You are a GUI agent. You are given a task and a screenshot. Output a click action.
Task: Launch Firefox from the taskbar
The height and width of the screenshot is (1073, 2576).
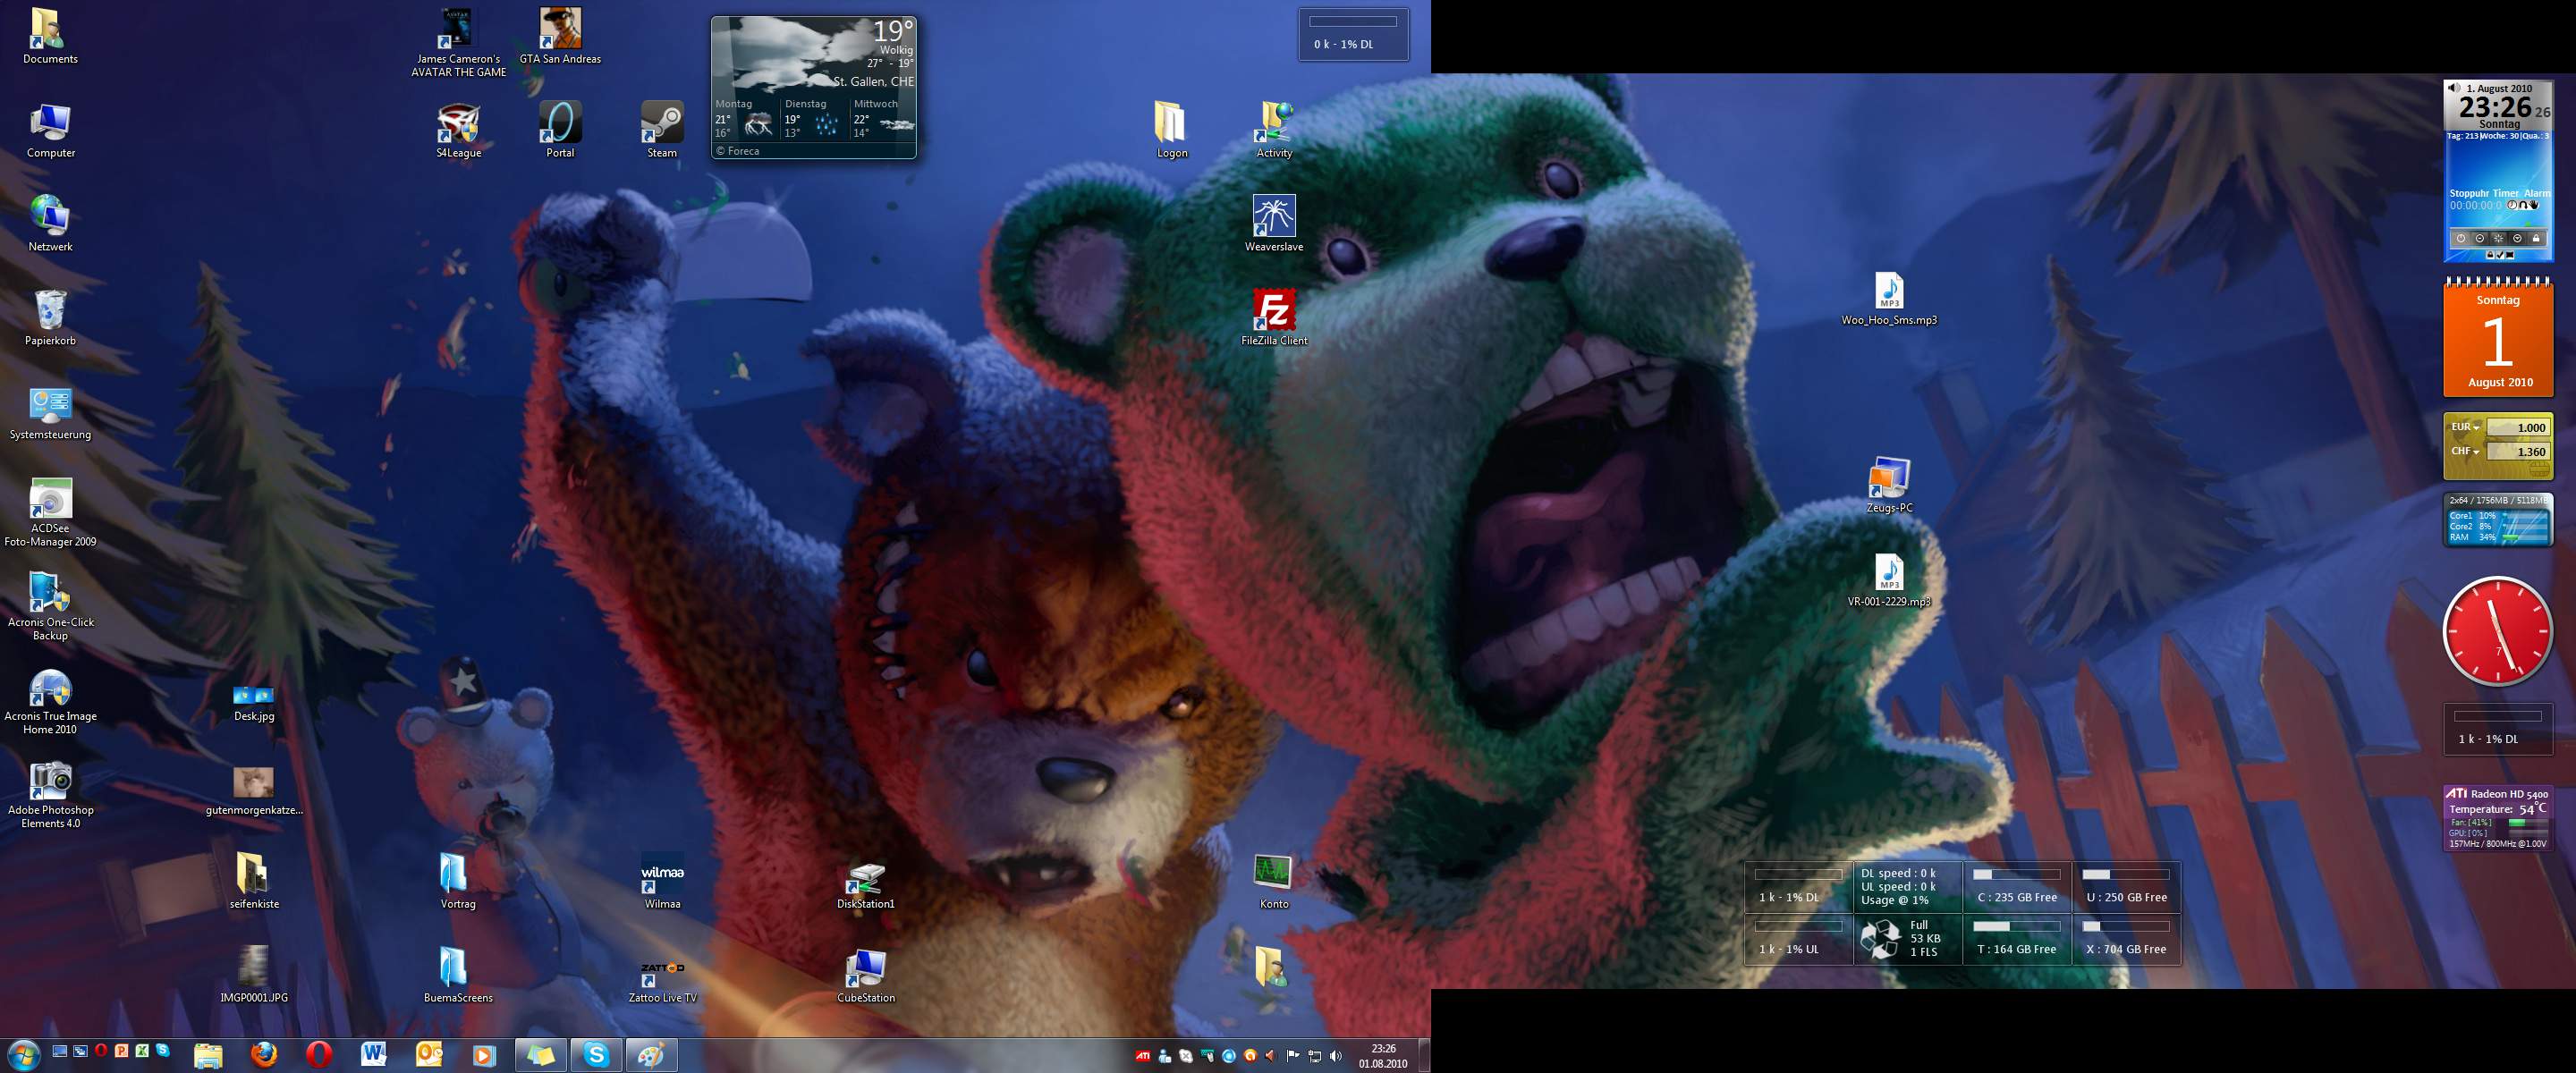264,1054
